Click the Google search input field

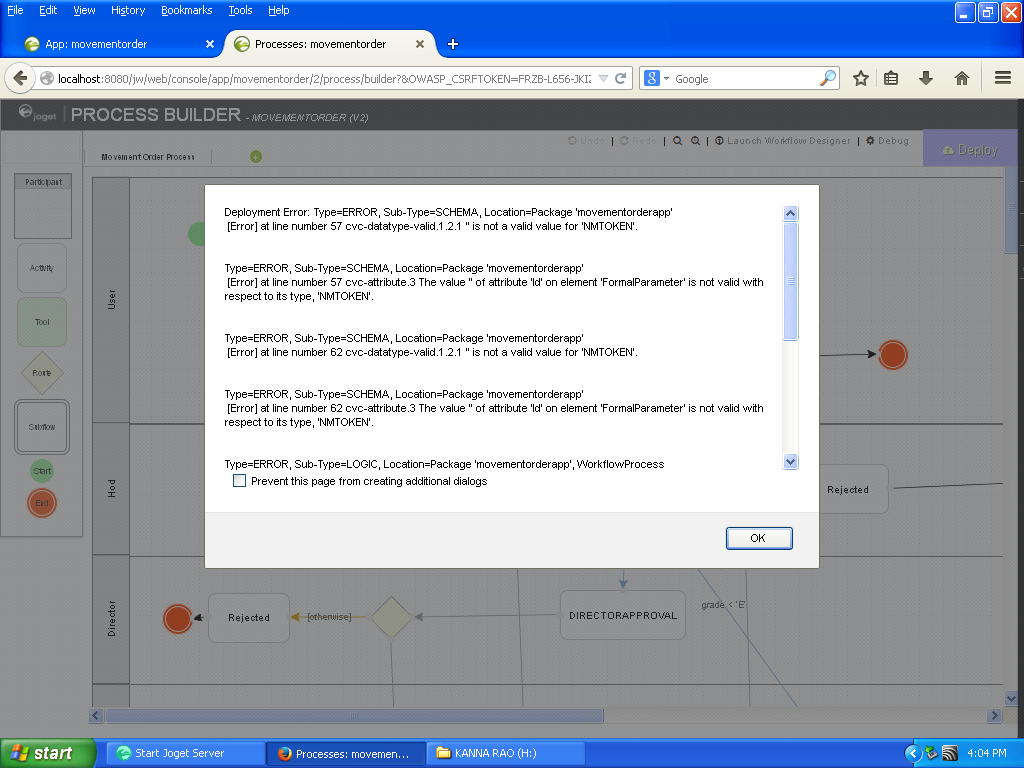[744, 78]
